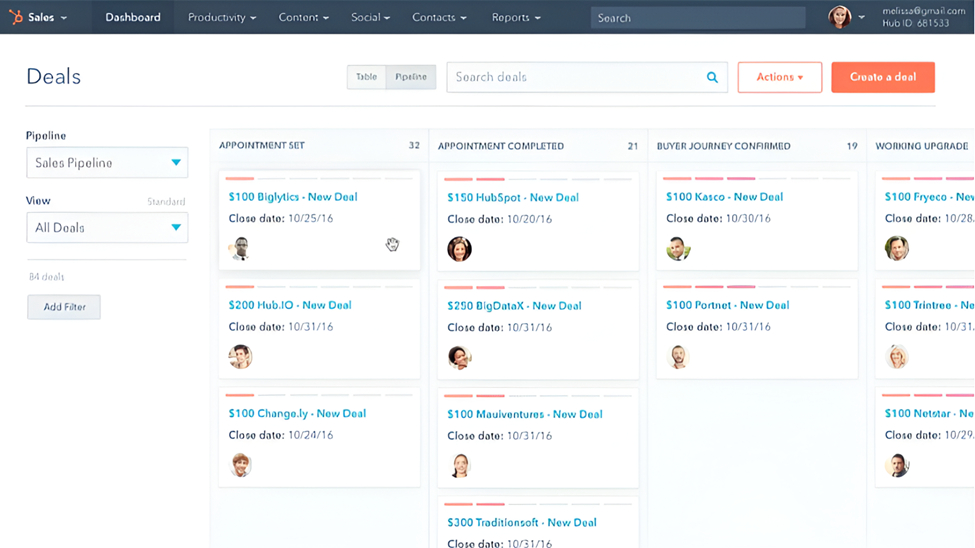Expand the Sales menu in the top bar
The height and width of the screenshot is (548, 975).
click(x=47, y=17)
